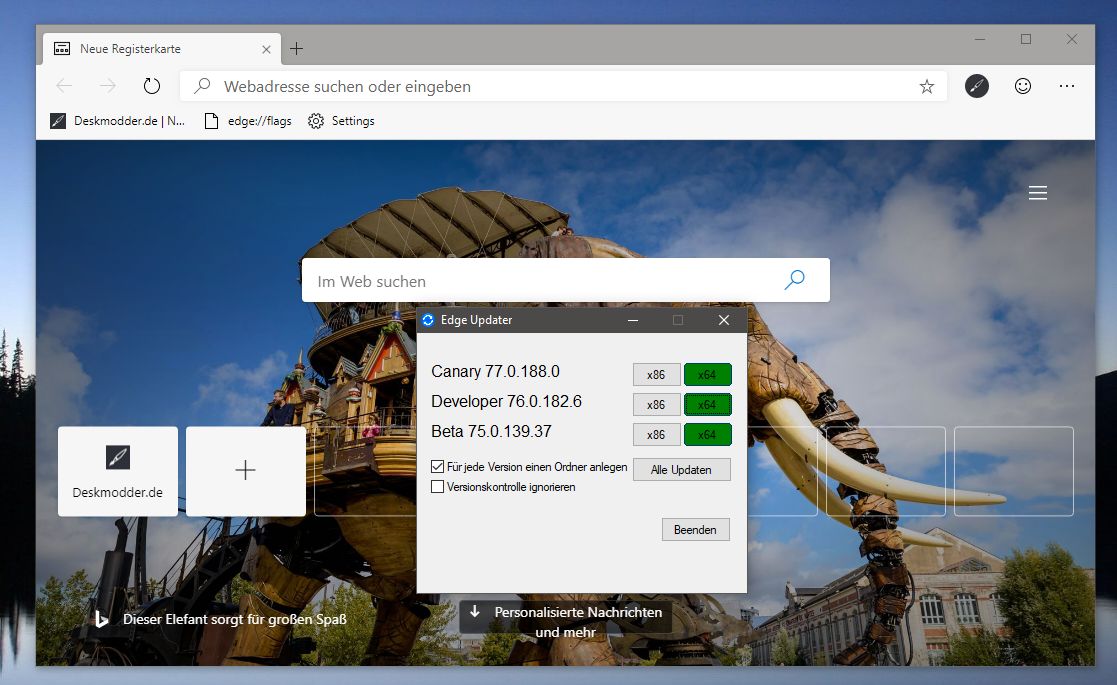Image resolution: width=1117 pixels, height=685 pixels.
Task: Open the Settings bookmark
Action: [x=341, y=121]
